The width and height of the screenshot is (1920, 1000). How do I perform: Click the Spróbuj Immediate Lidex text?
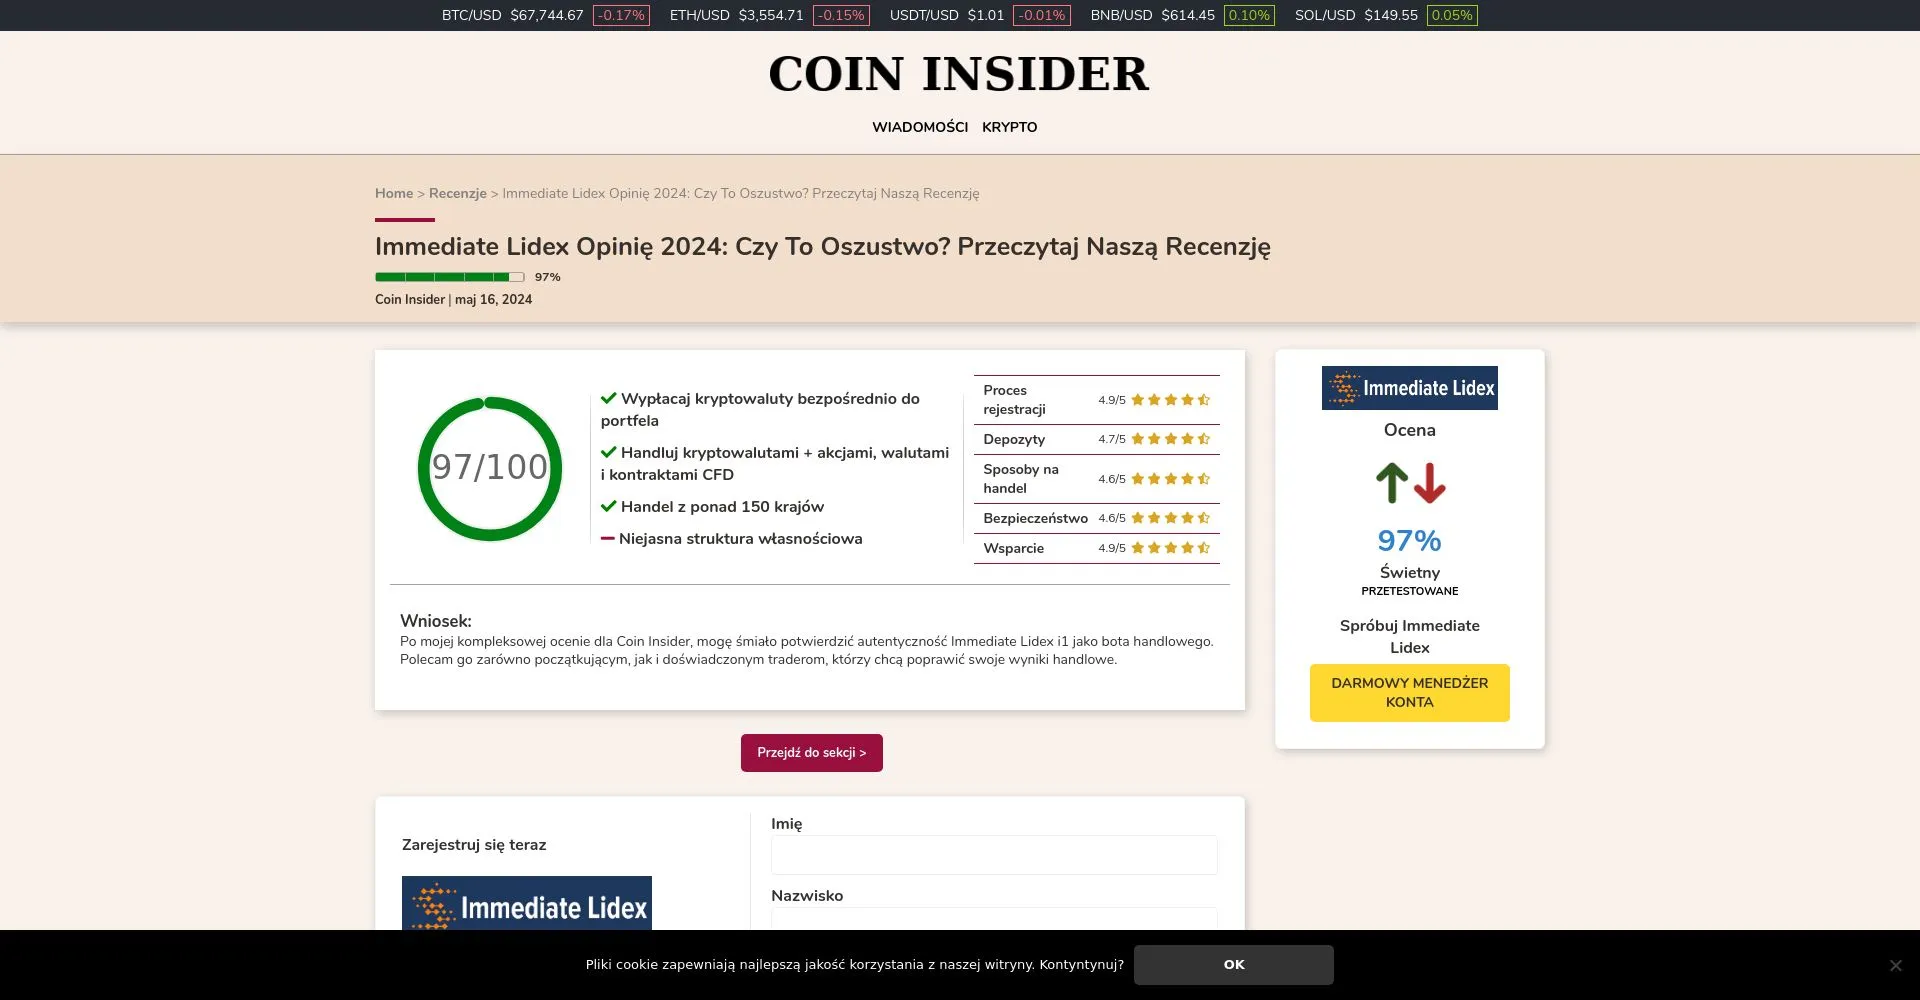pos(1410,637)
